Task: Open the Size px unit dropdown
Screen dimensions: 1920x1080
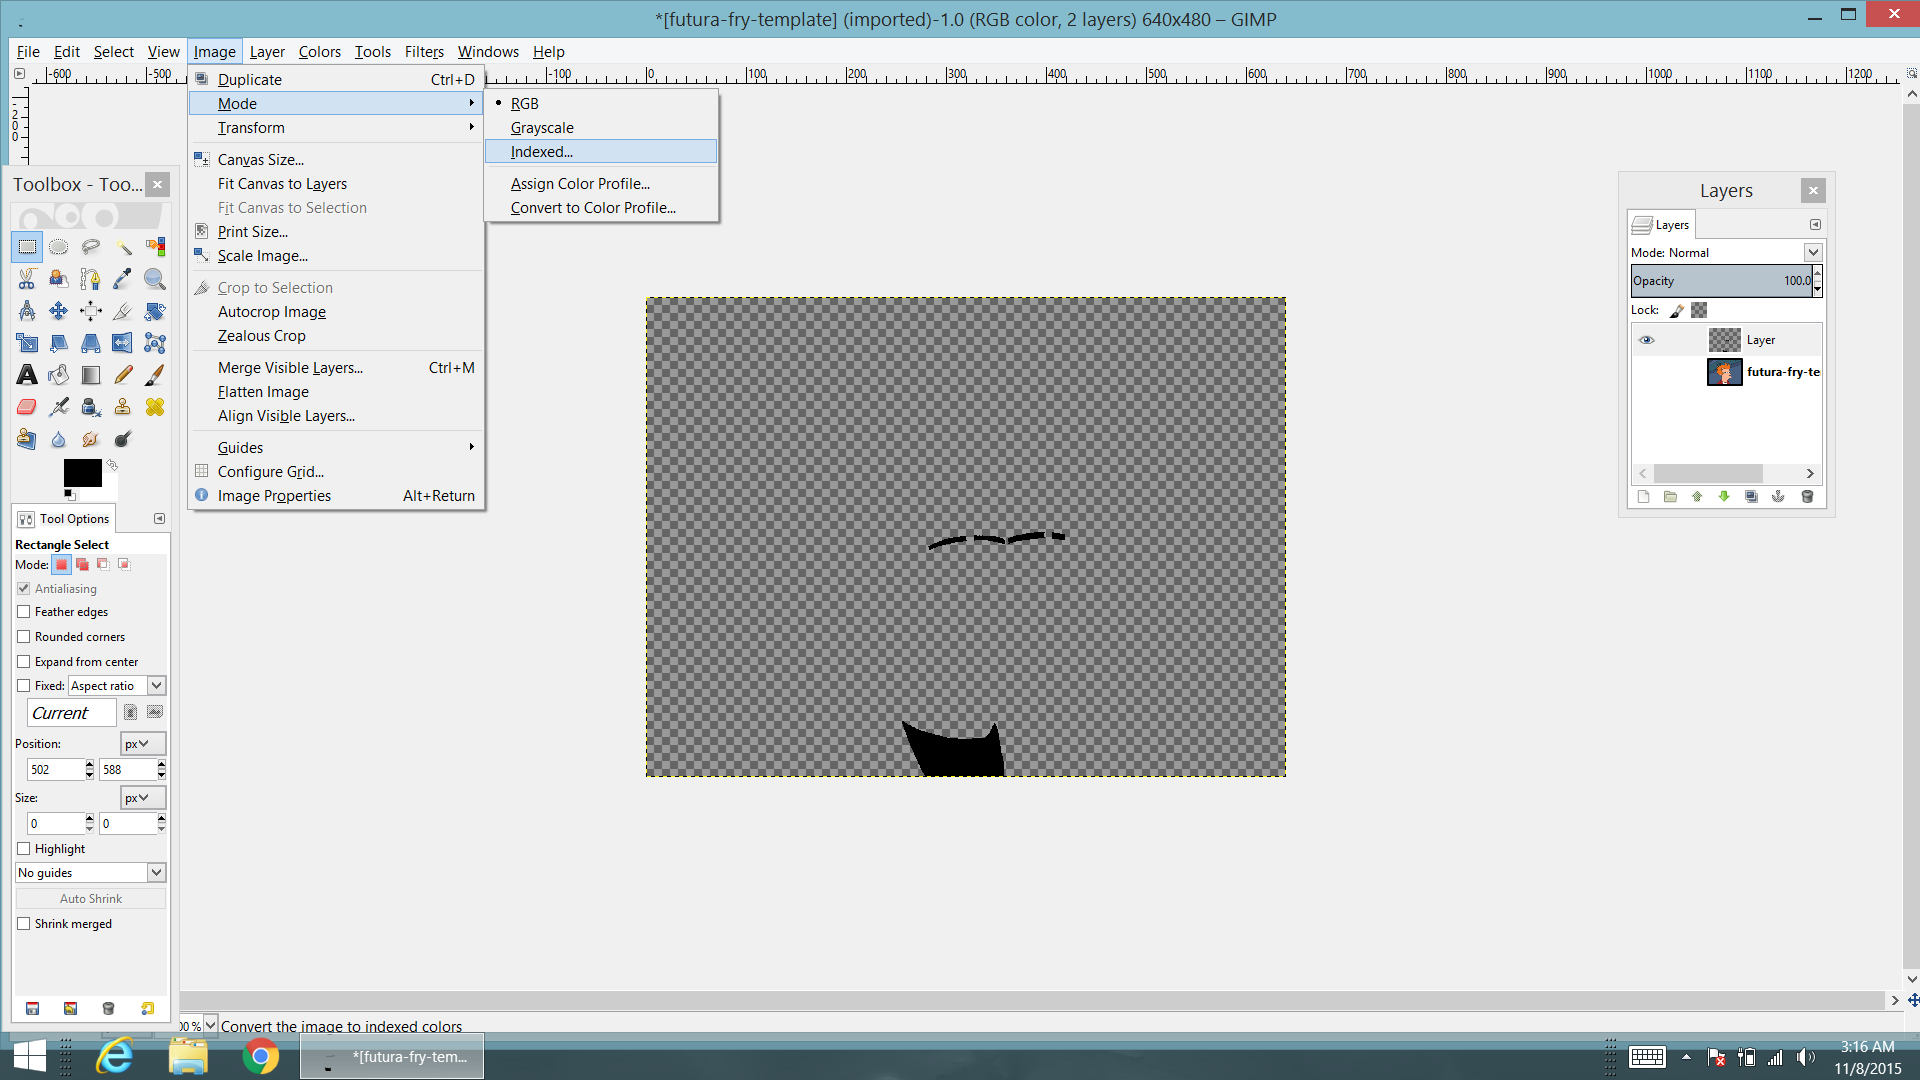Action: point(143,798)
